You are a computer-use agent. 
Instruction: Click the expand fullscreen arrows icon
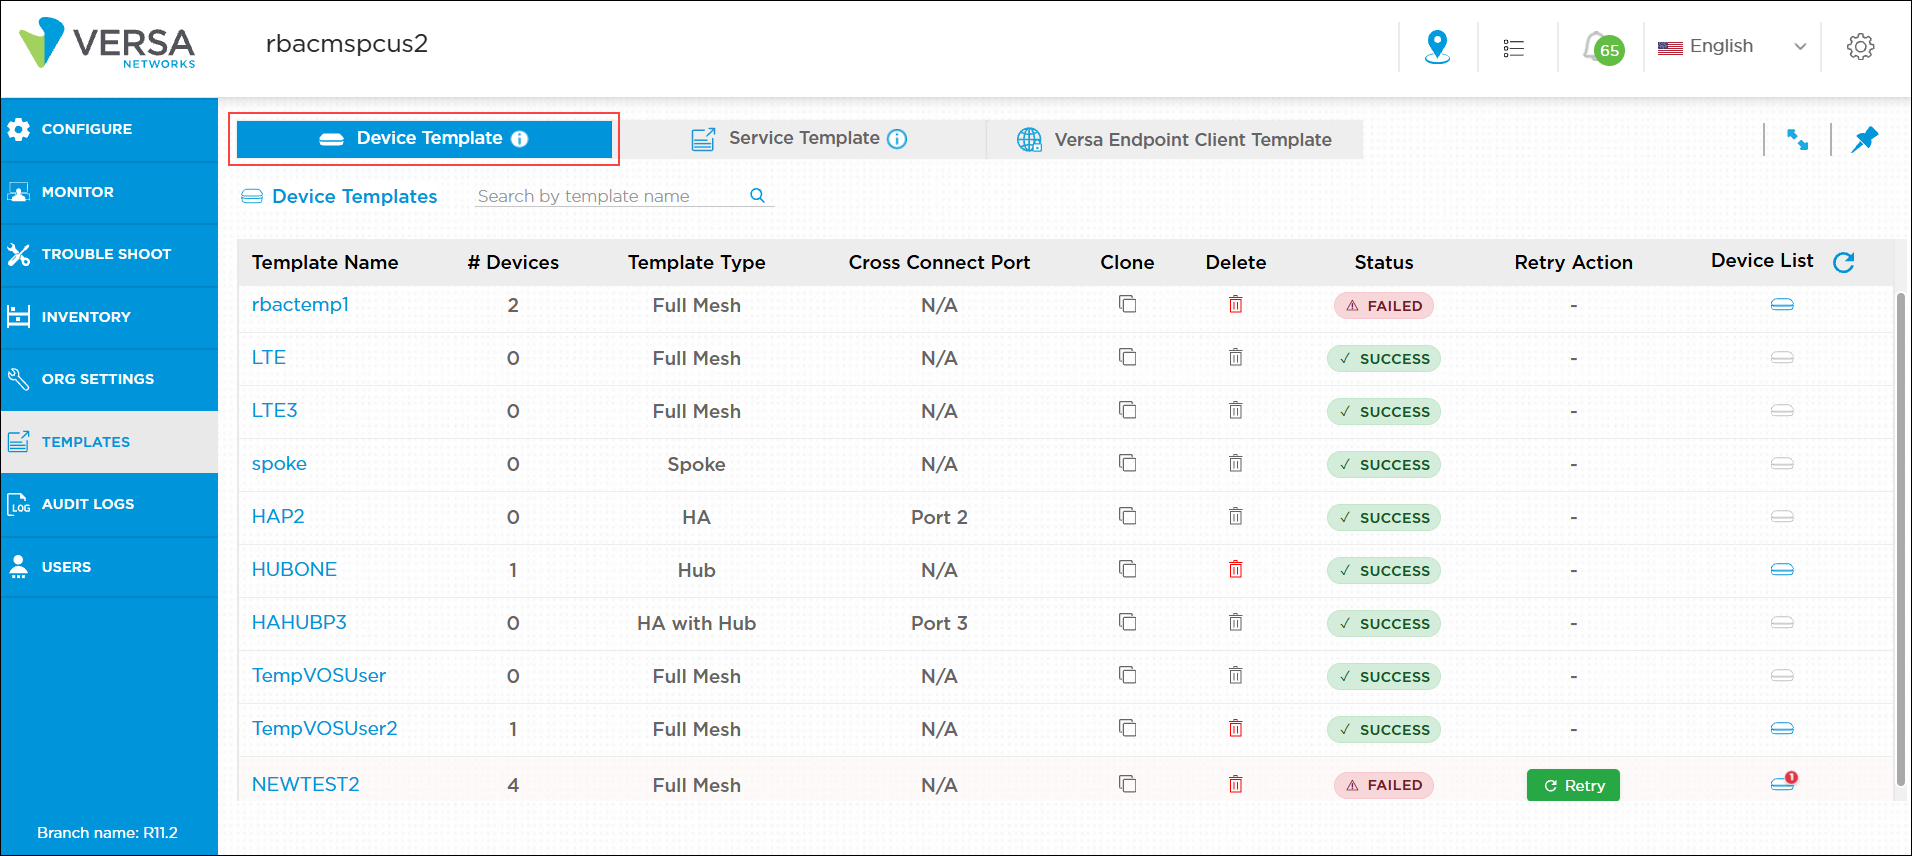click(1797, 140)
